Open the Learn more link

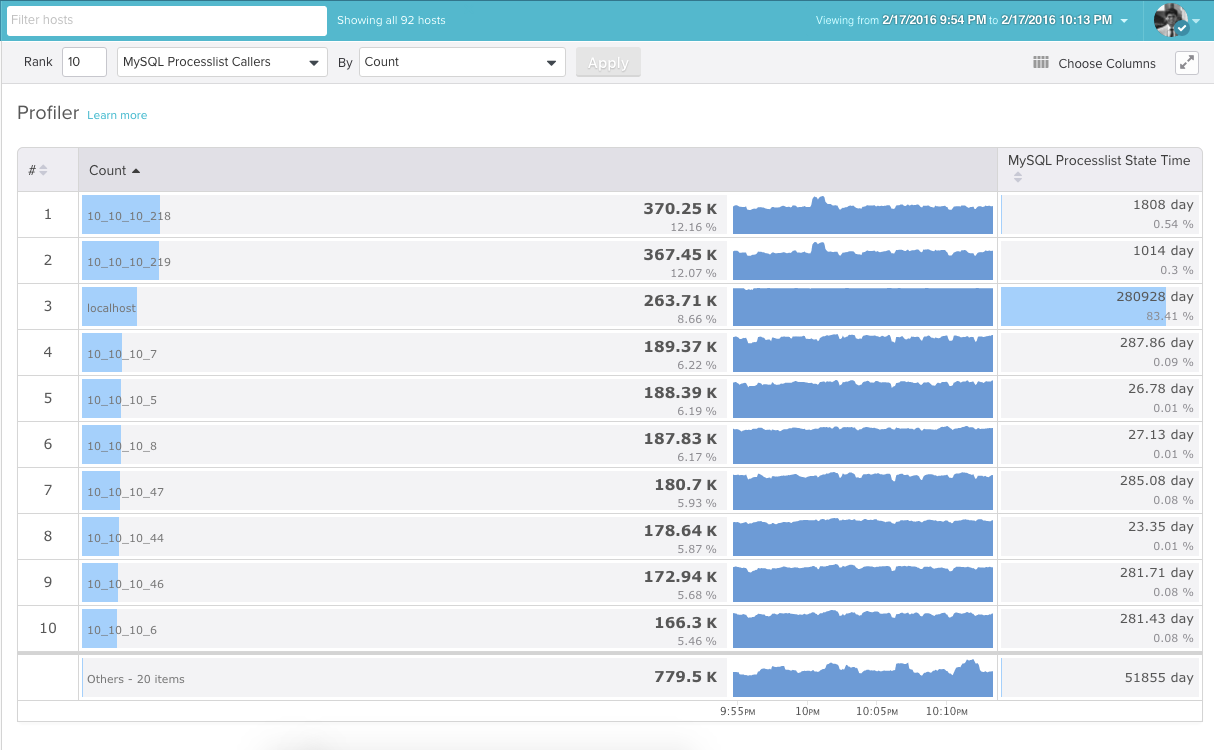pos(117,115)
